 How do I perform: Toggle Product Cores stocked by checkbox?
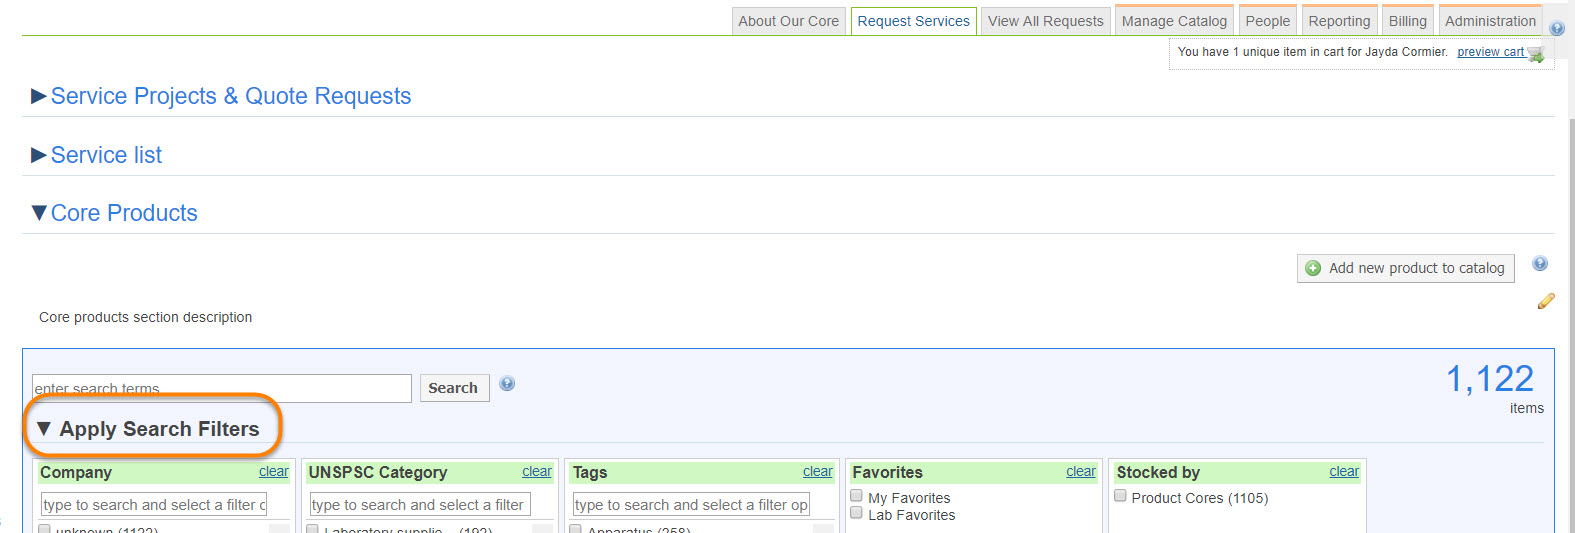tap(1120, 496)
